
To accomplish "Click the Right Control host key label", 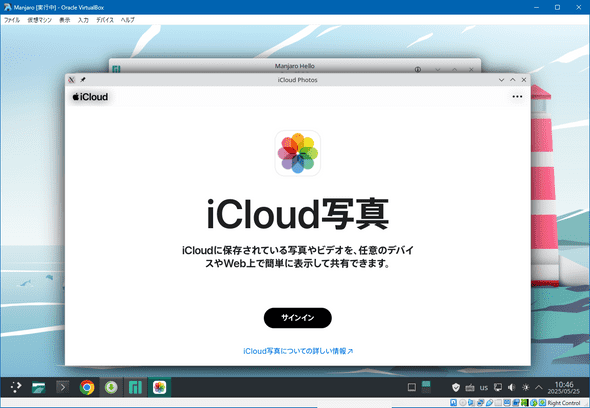I will click(563, 403).
